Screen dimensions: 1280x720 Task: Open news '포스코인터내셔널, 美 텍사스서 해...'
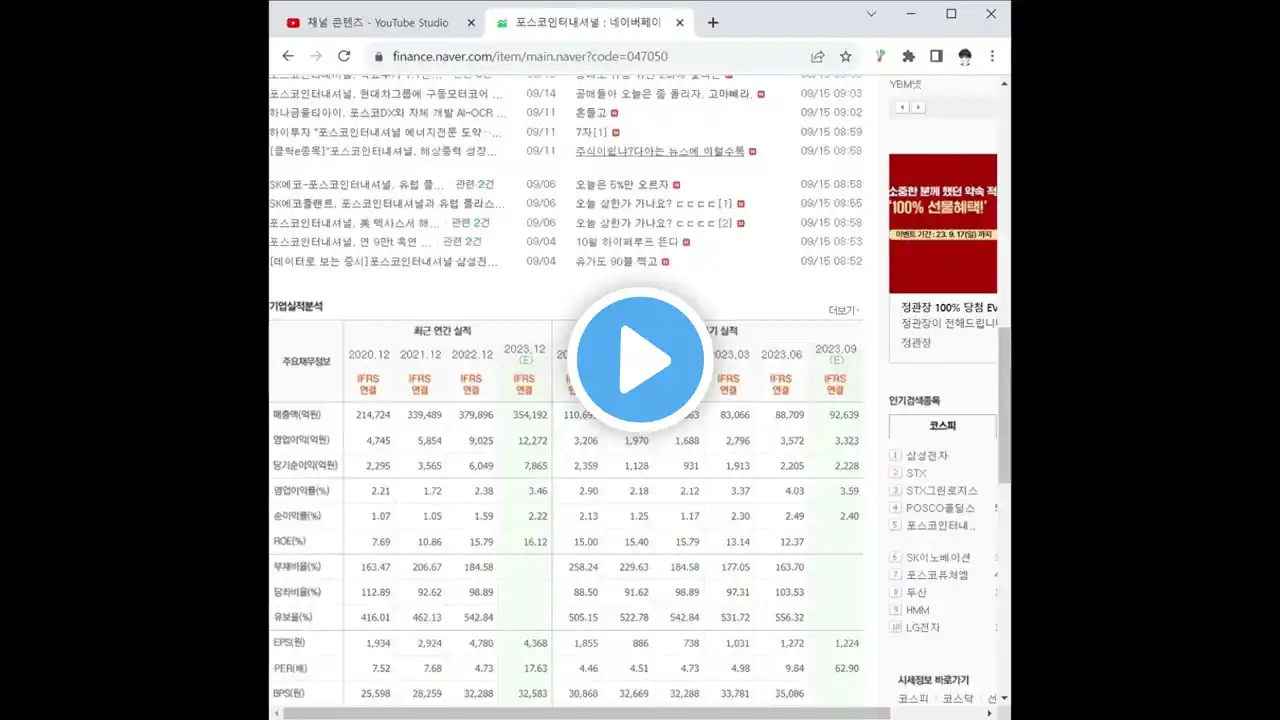355,223
